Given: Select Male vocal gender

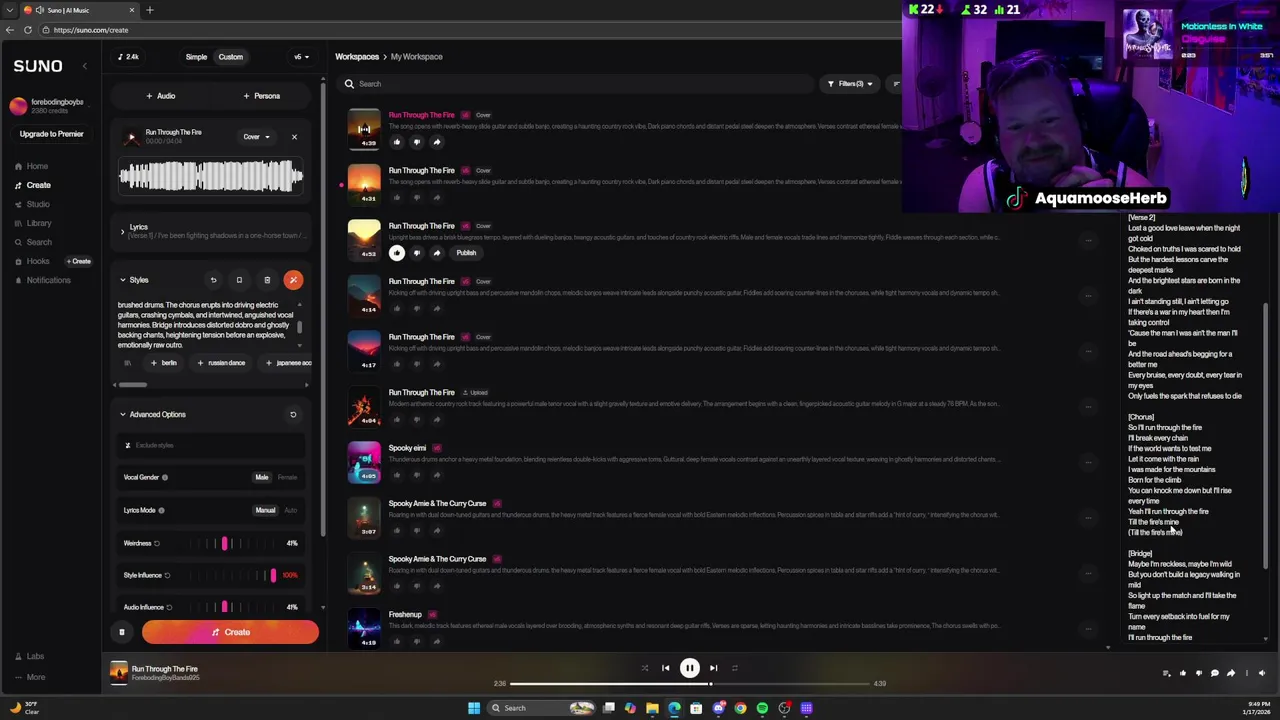Looking at the screenshot, I should click(x=262, y=478).
